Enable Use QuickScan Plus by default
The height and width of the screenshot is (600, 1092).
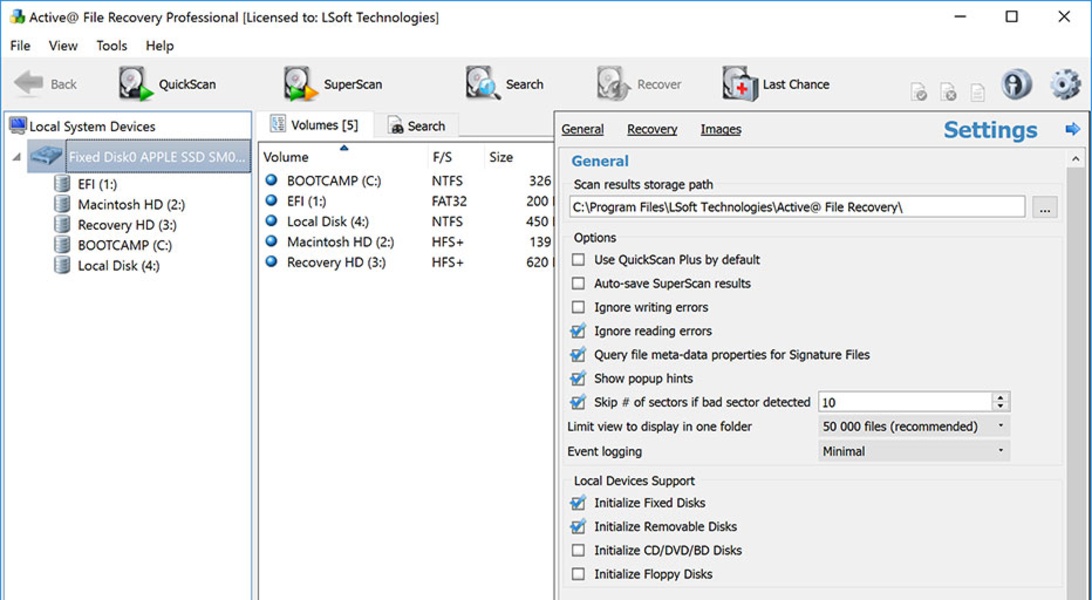tap(578, 260)
